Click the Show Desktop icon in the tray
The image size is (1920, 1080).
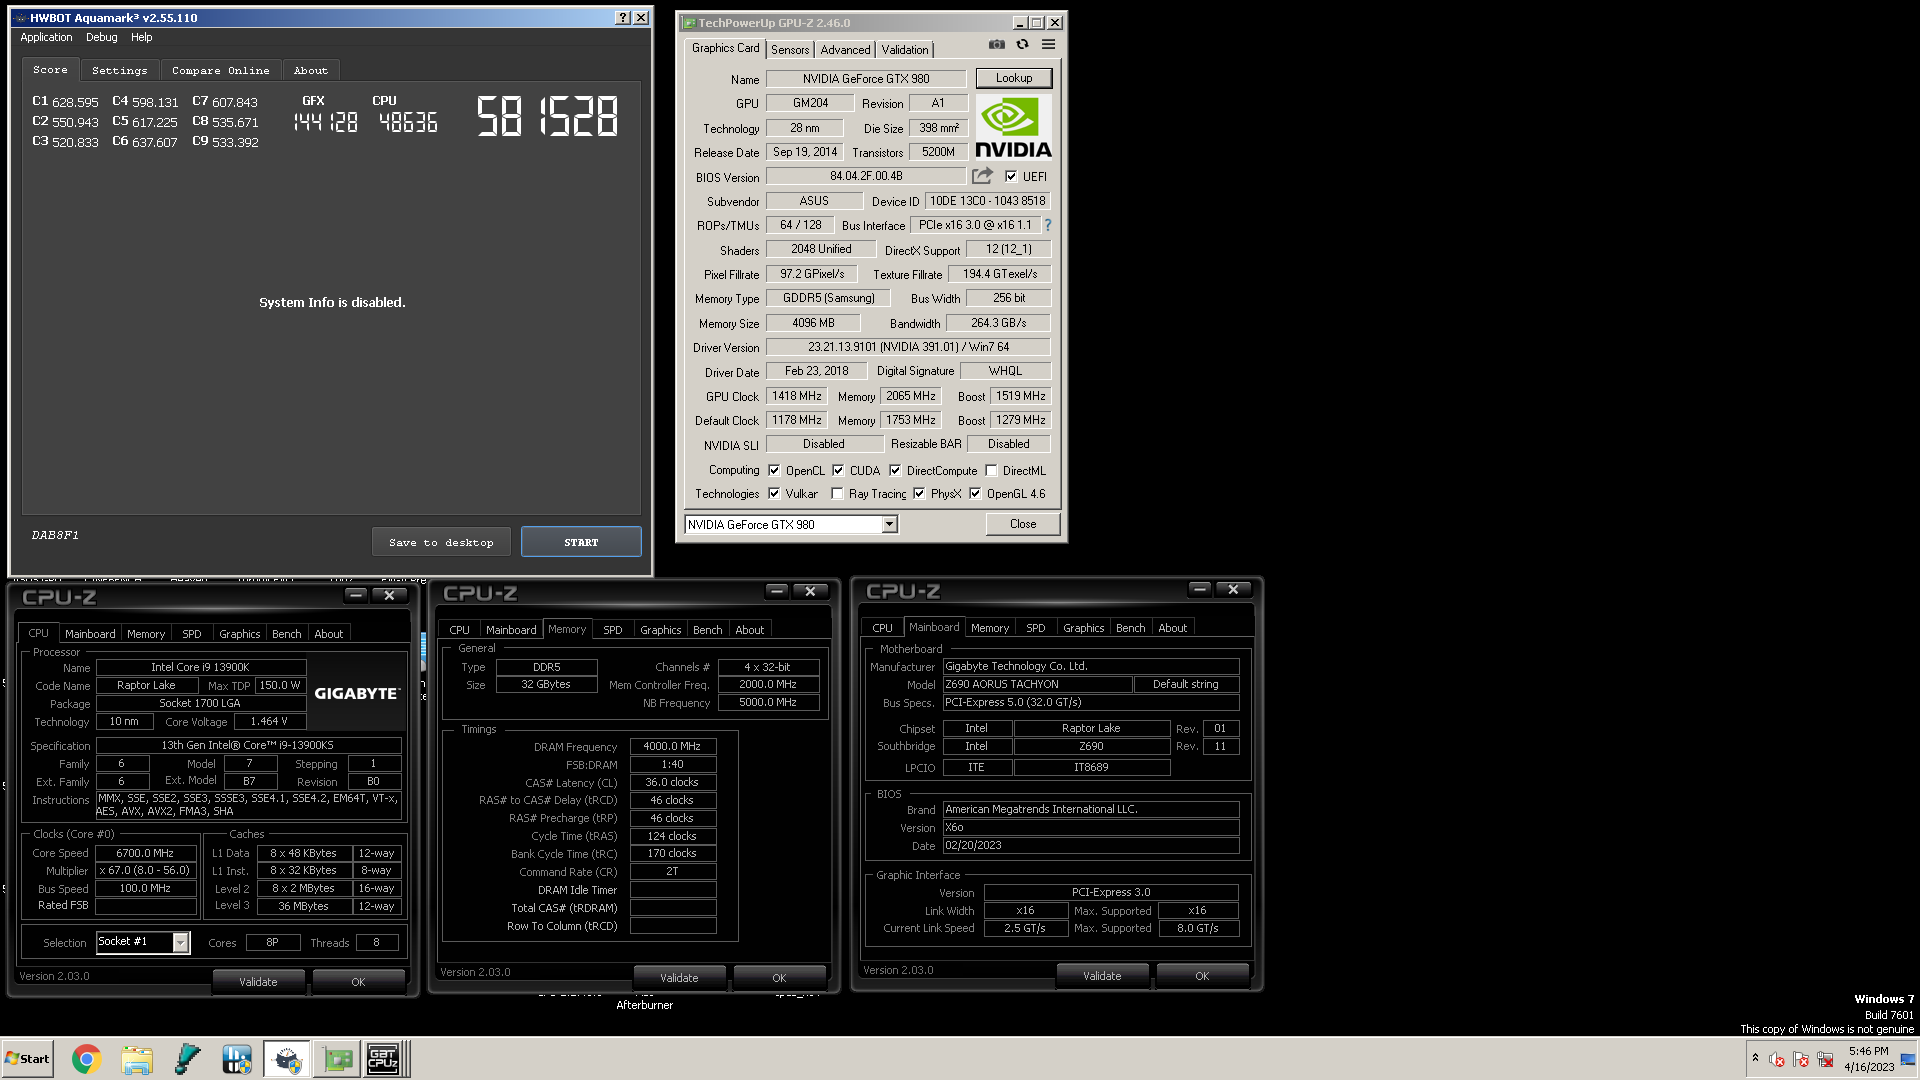coord(1908,1059)
